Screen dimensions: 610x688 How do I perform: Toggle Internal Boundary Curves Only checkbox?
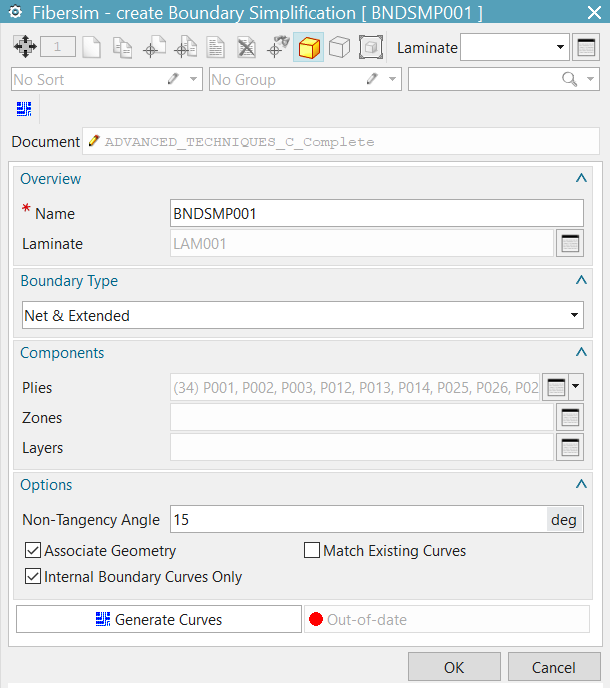33,577
